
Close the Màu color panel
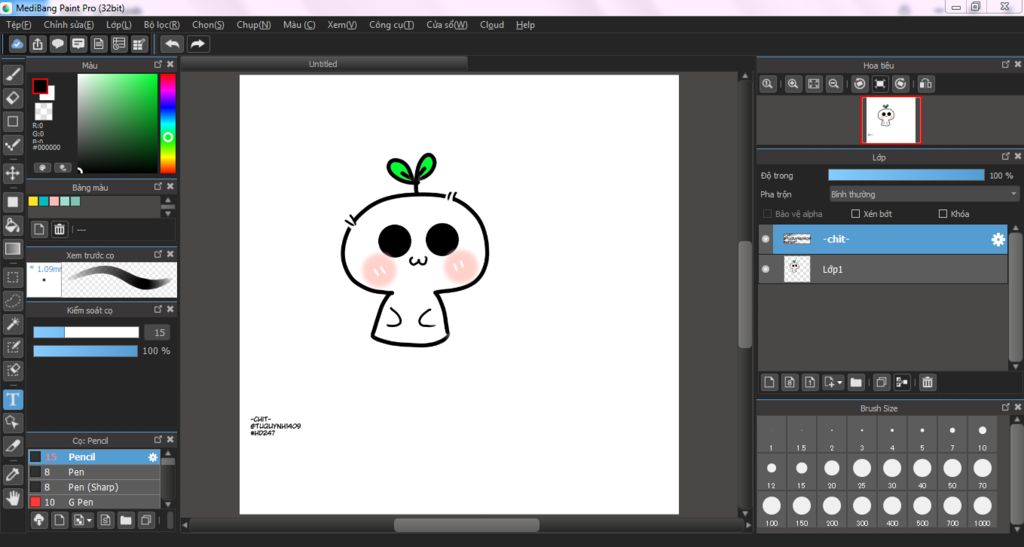tap(170, 64)
